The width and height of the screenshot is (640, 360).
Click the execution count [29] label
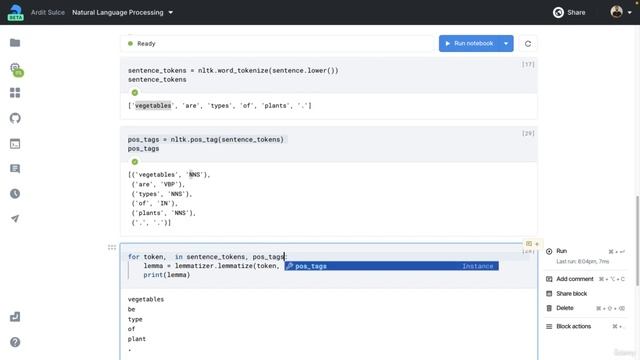(528, 133)
